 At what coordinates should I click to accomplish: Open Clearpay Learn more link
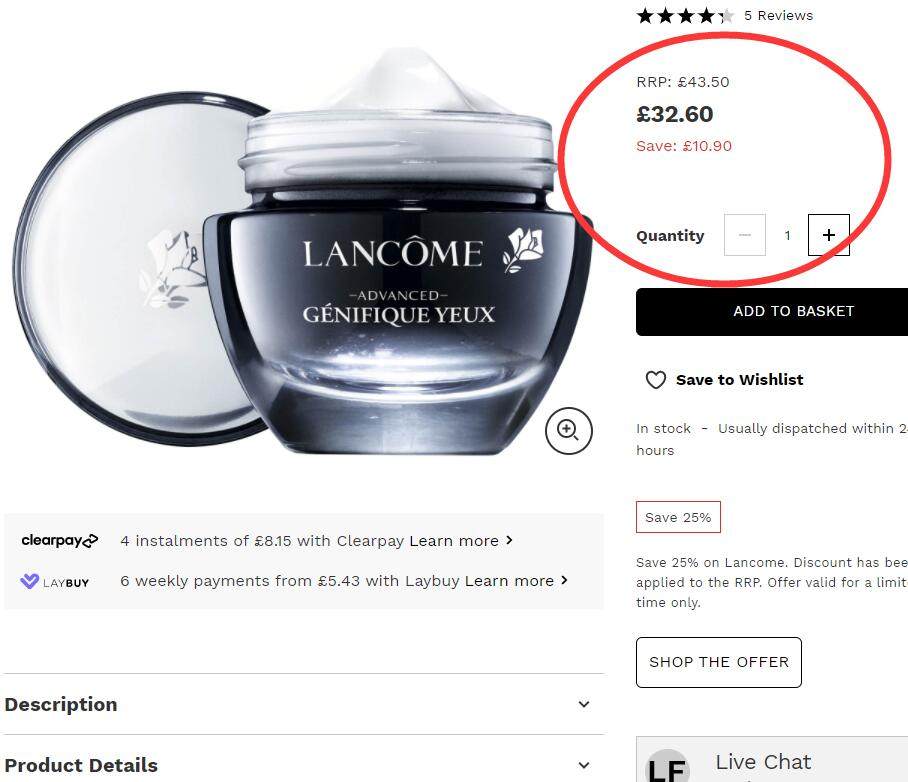460,541
